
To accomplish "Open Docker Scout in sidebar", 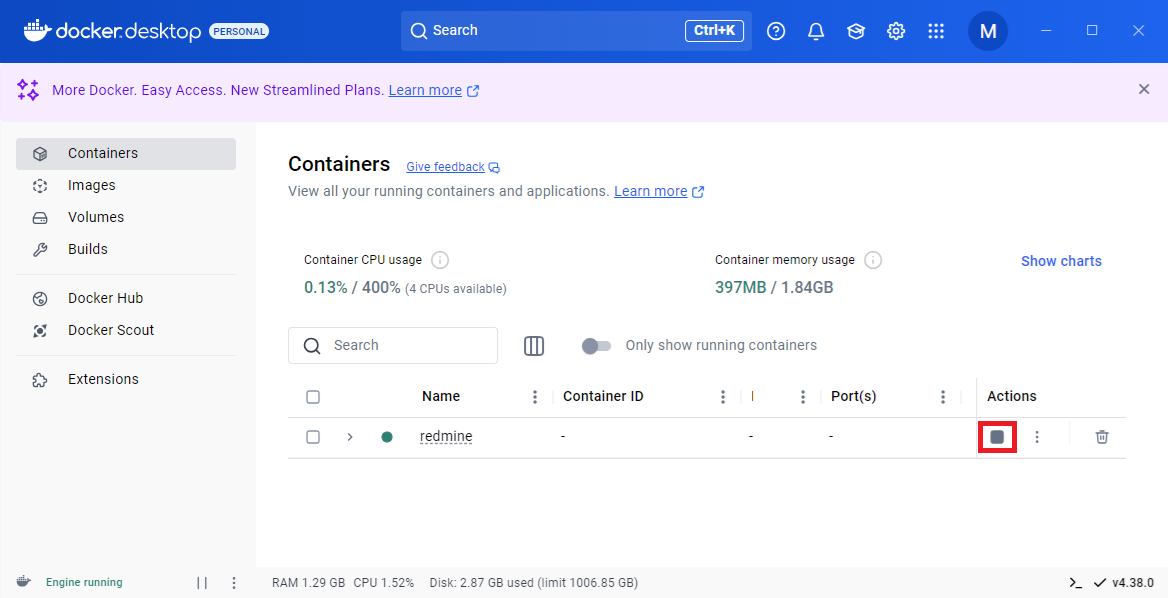I will coord(126,331).
